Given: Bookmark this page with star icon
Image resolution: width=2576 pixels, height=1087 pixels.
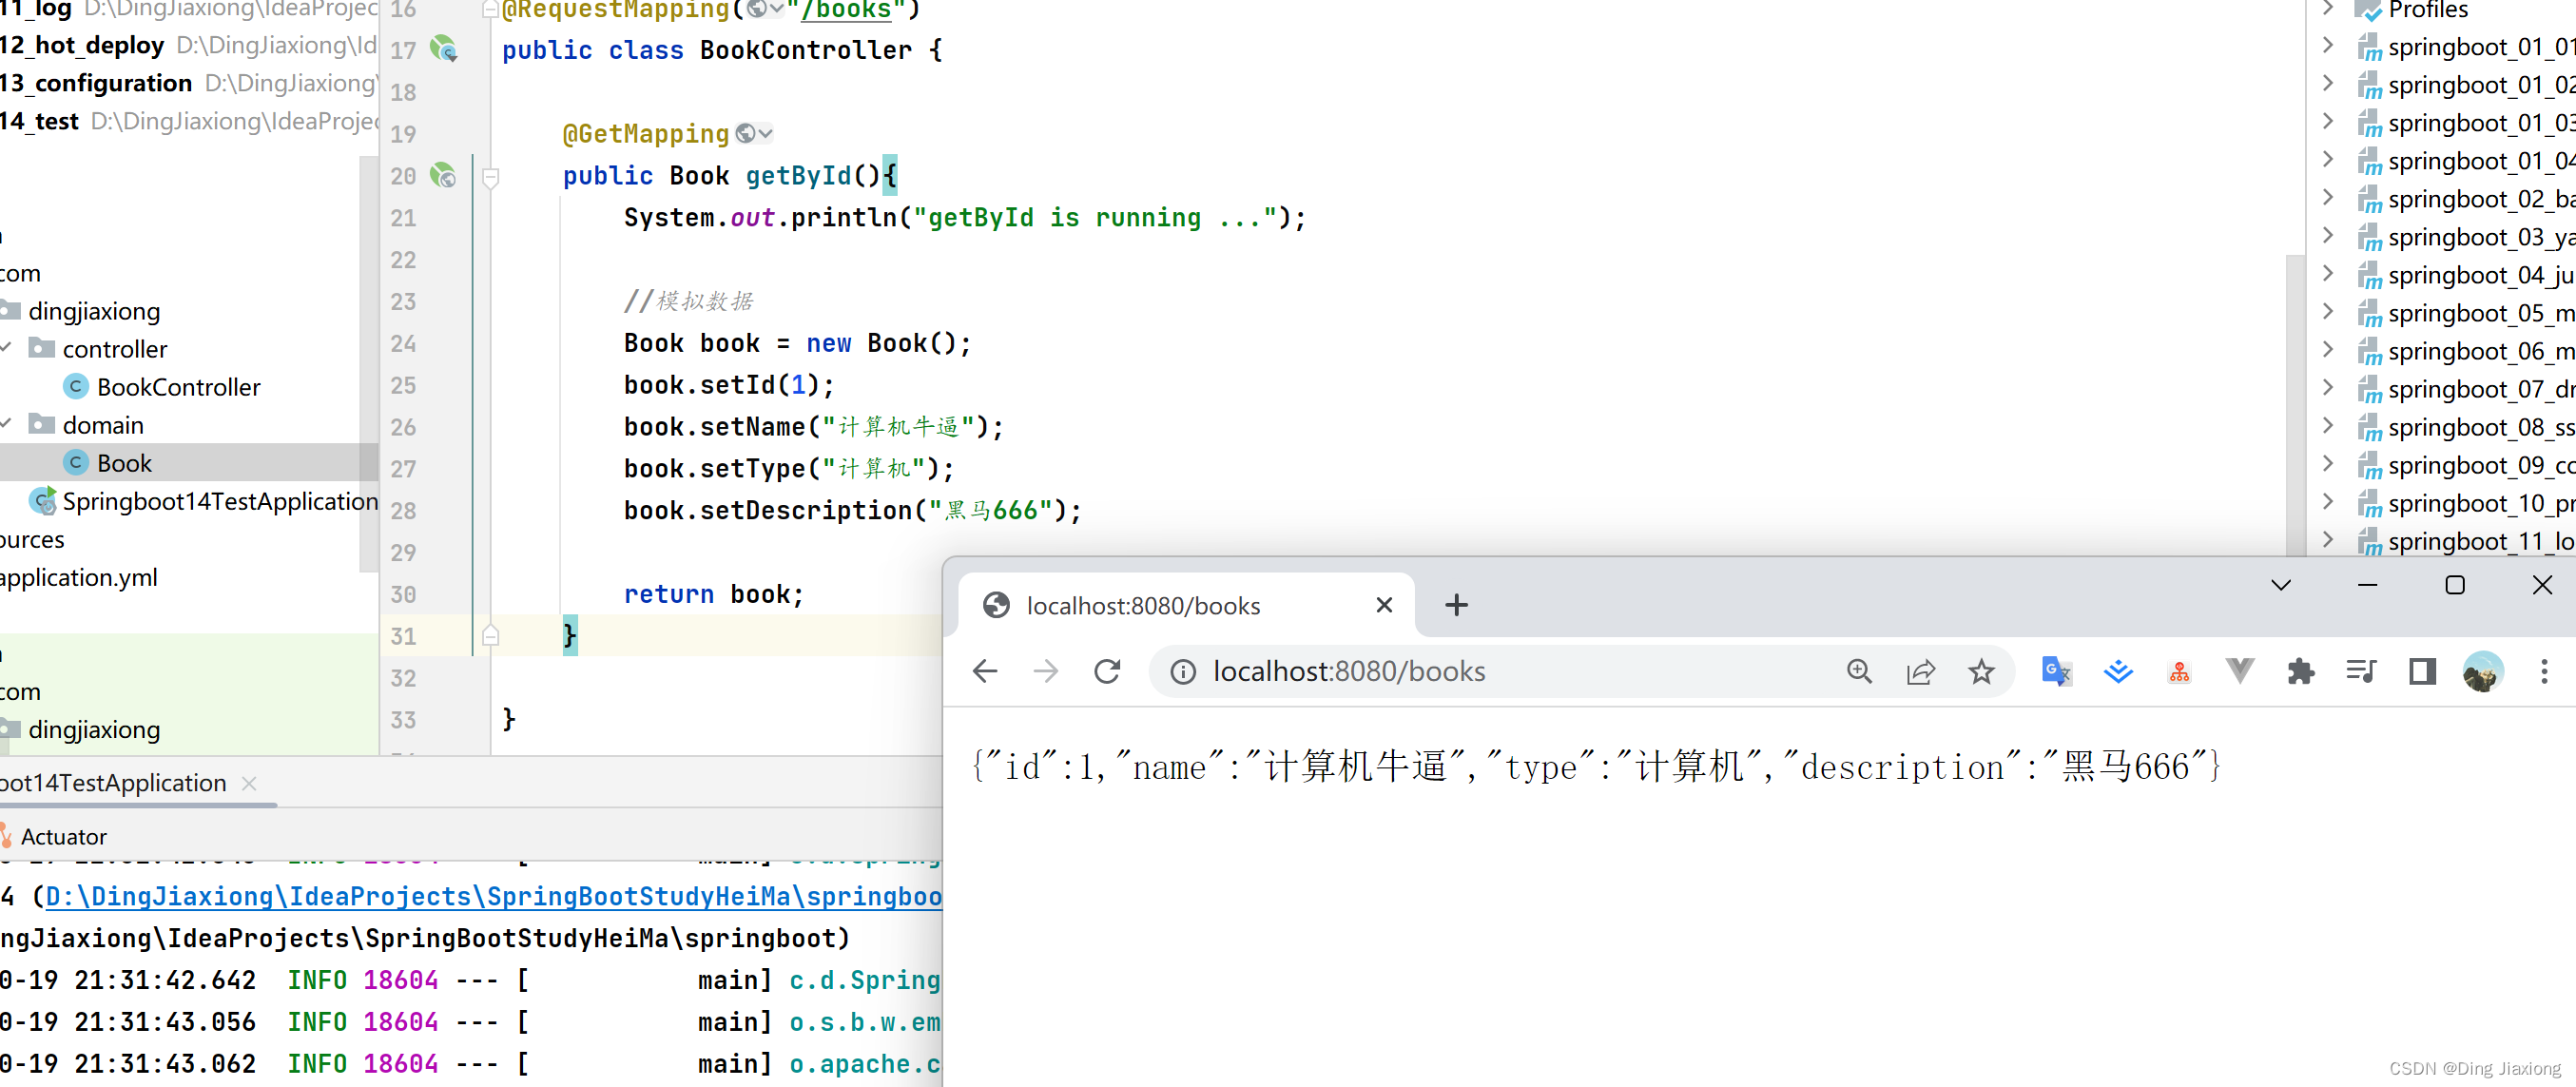Looking at the screenshot, I should tap(1981, 671).
